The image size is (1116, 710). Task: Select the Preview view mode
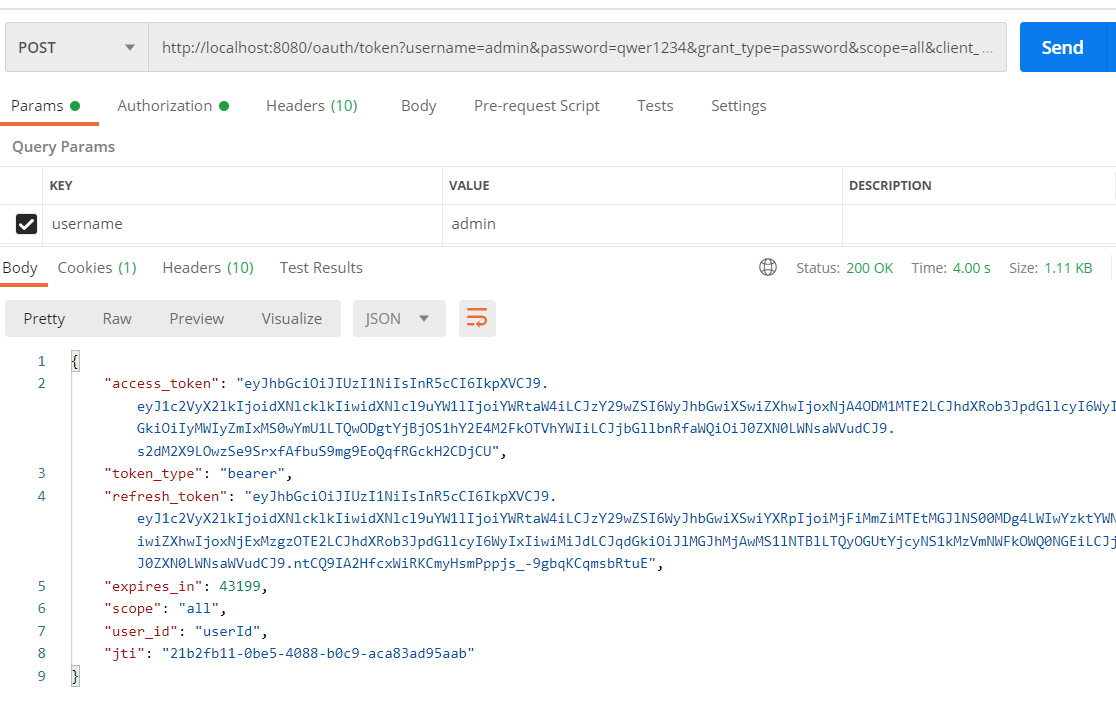(196, 319)
